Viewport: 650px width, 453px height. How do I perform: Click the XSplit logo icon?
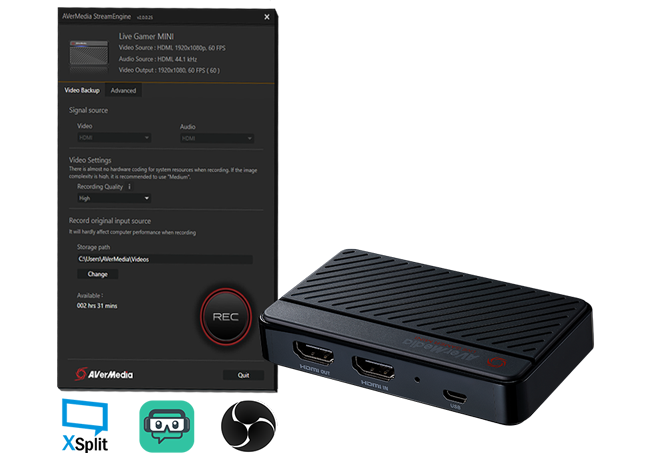[85, 425]
